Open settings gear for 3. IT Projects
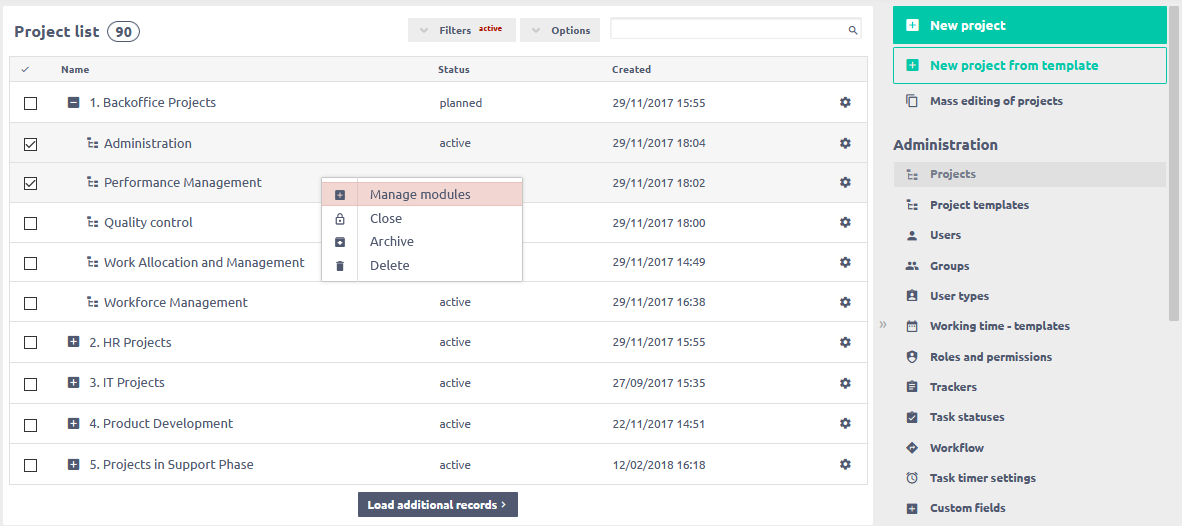1182x526 pixels. [x=845, y=383]
